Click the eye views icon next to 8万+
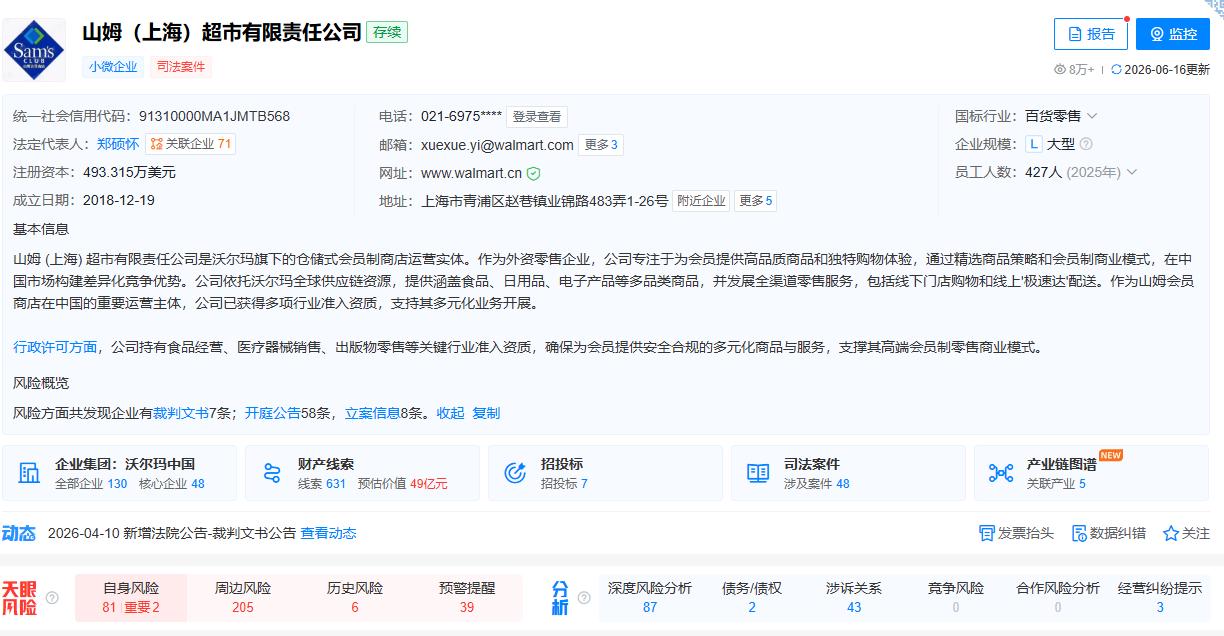The width and height of the screenshot is (1224, 636). pyautogui.click(x=1060, y=70)
